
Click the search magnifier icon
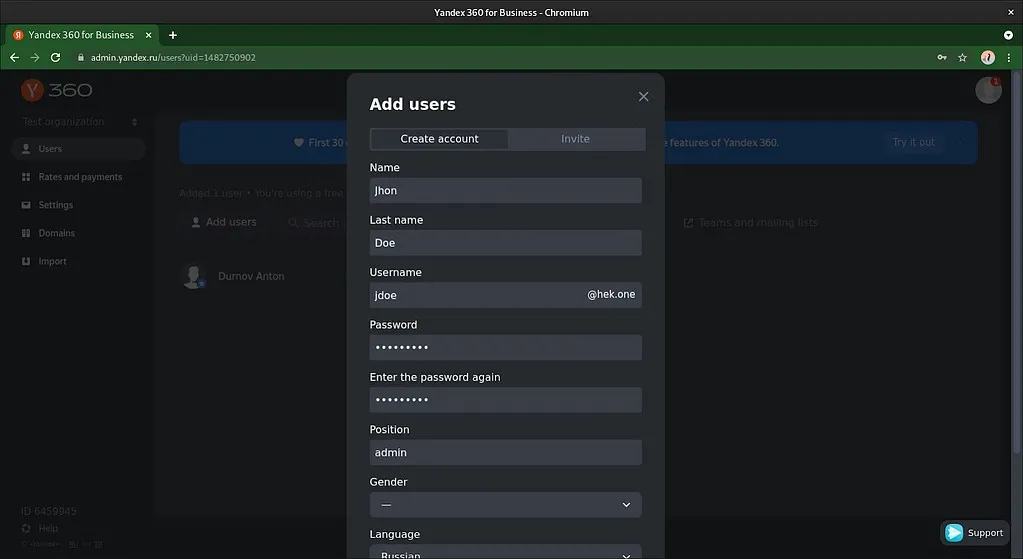[294, 223]
